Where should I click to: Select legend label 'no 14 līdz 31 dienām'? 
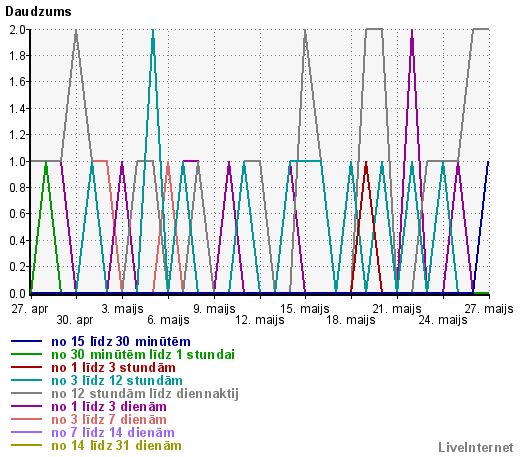[x=116, y=445]
